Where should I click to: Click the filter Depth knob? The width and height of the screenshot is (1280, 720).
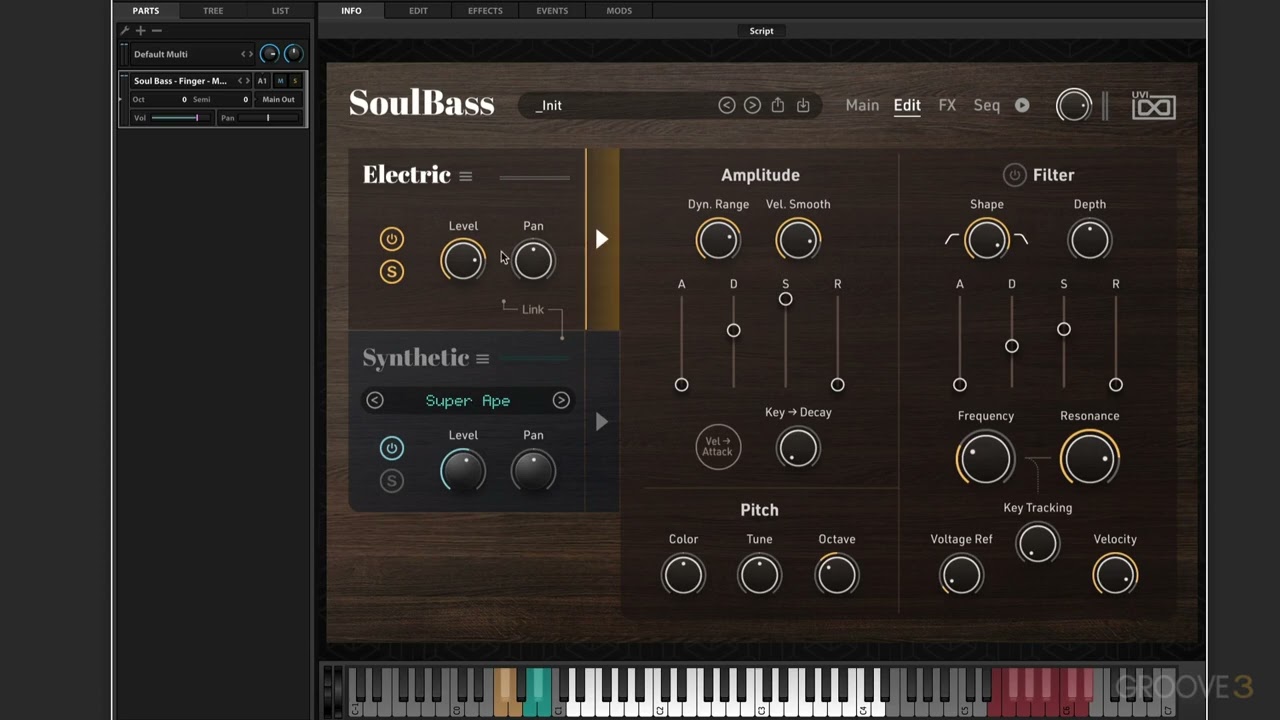click(1090, 240)
